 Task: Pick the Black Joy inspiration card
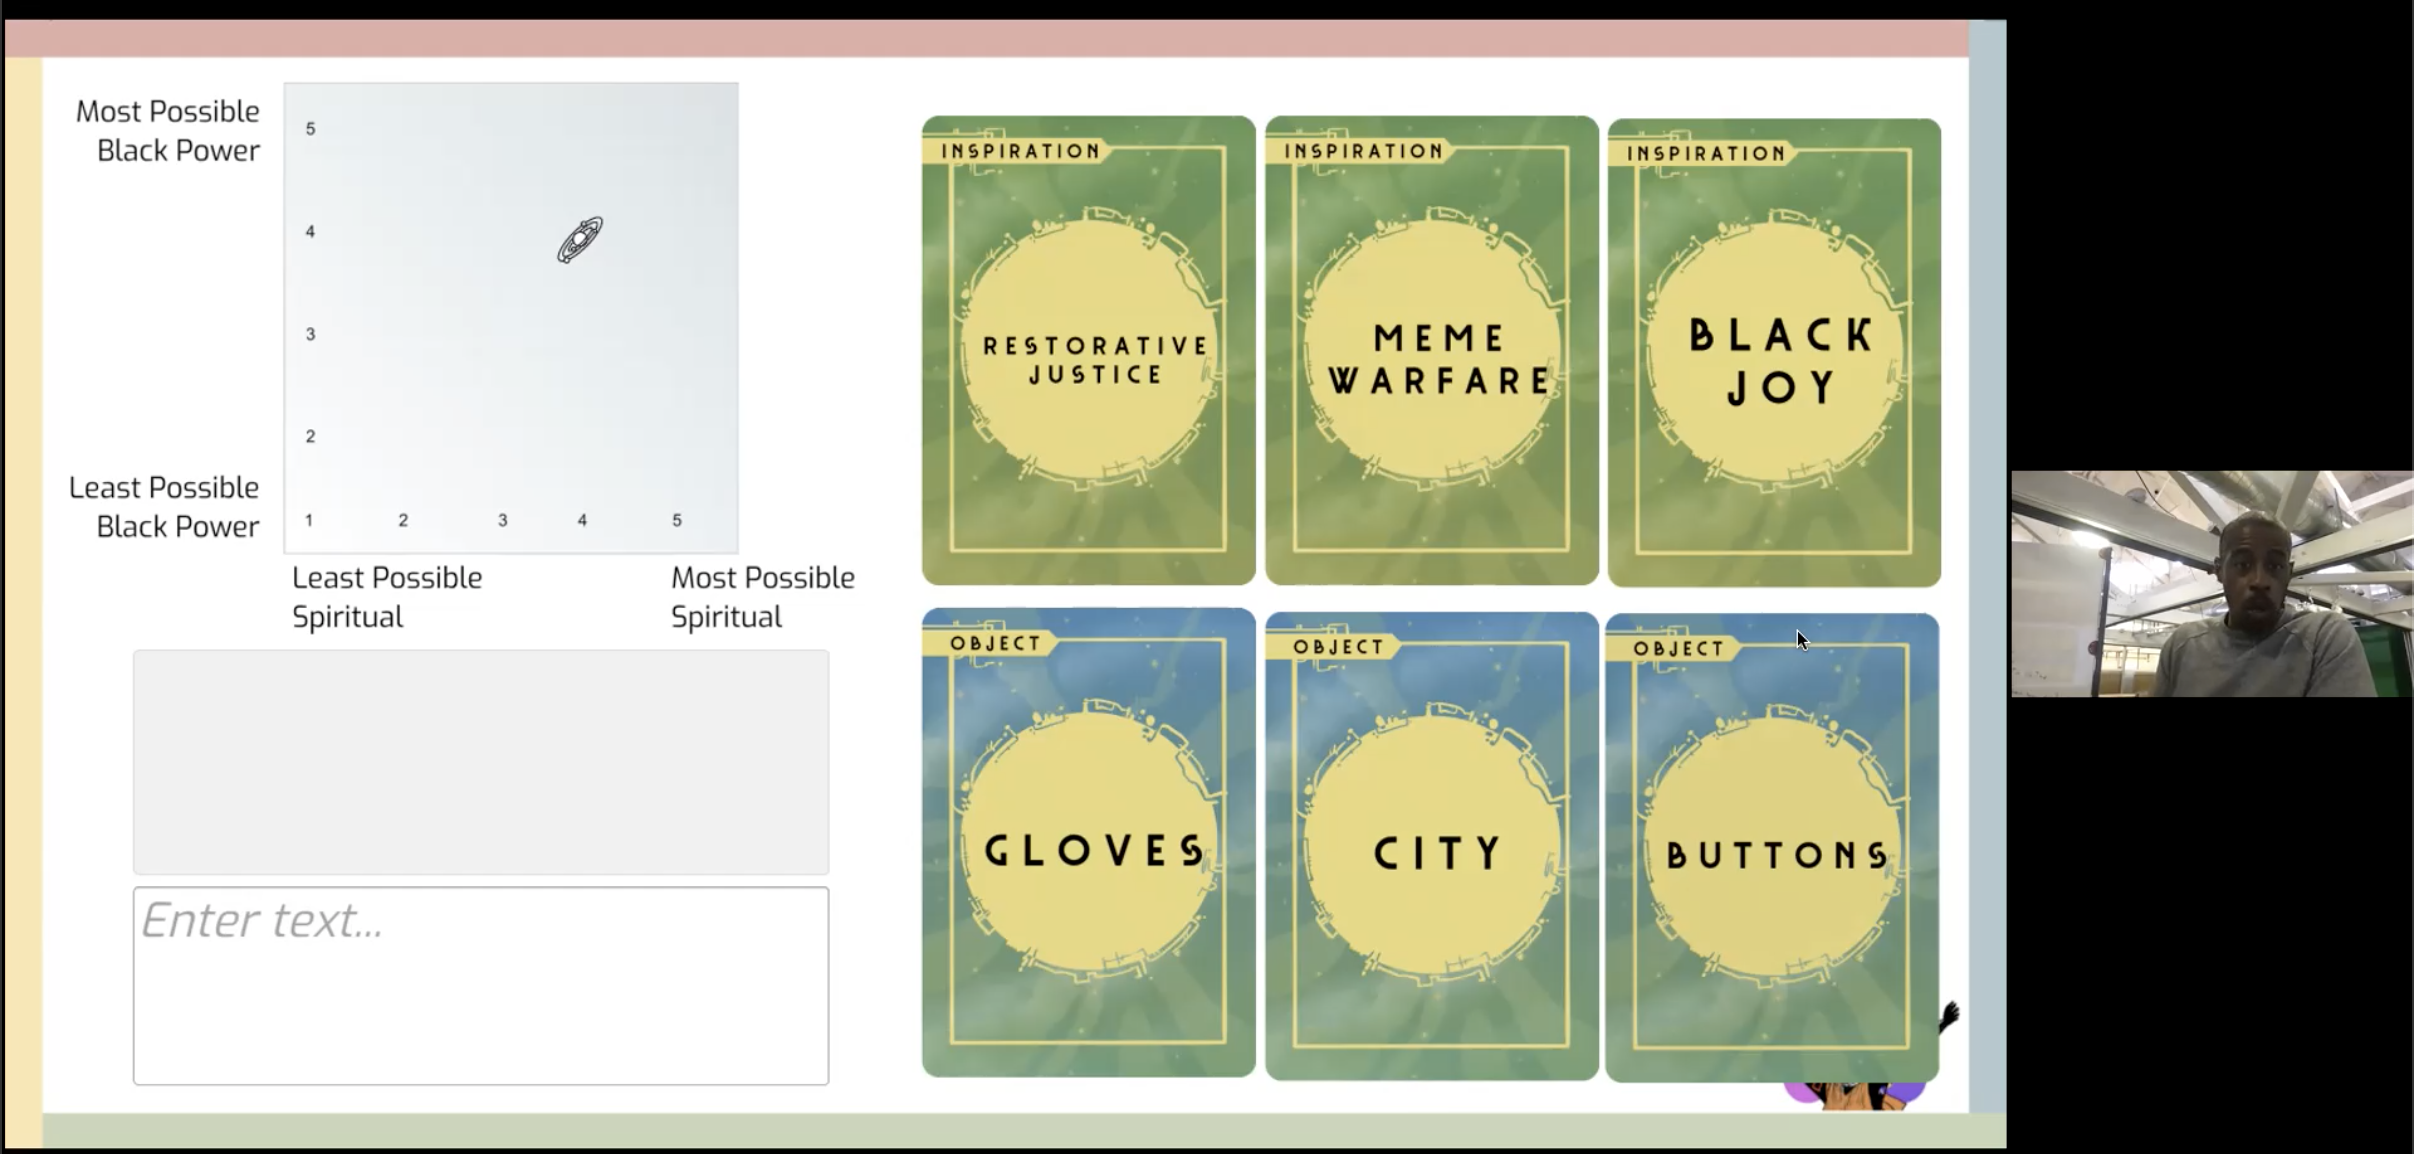[x=1774, y=352]
